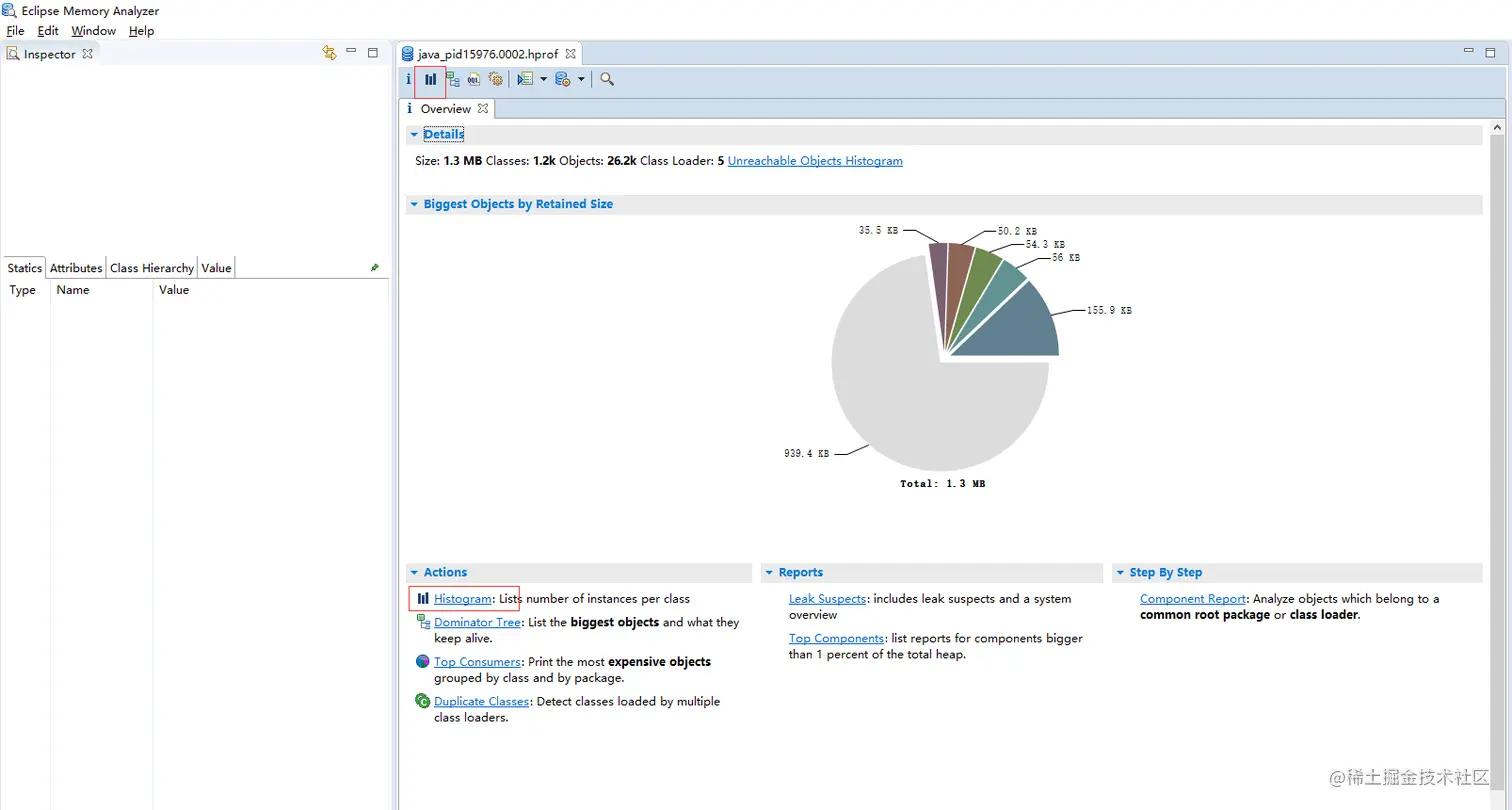Open the Run Expert System Test dropdown arrow

click(543, 79)
